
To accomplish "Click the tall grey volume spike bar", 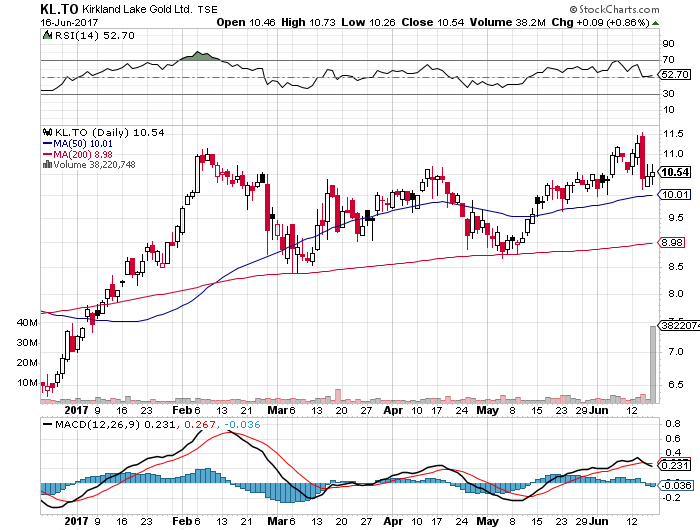I will 653,364.
